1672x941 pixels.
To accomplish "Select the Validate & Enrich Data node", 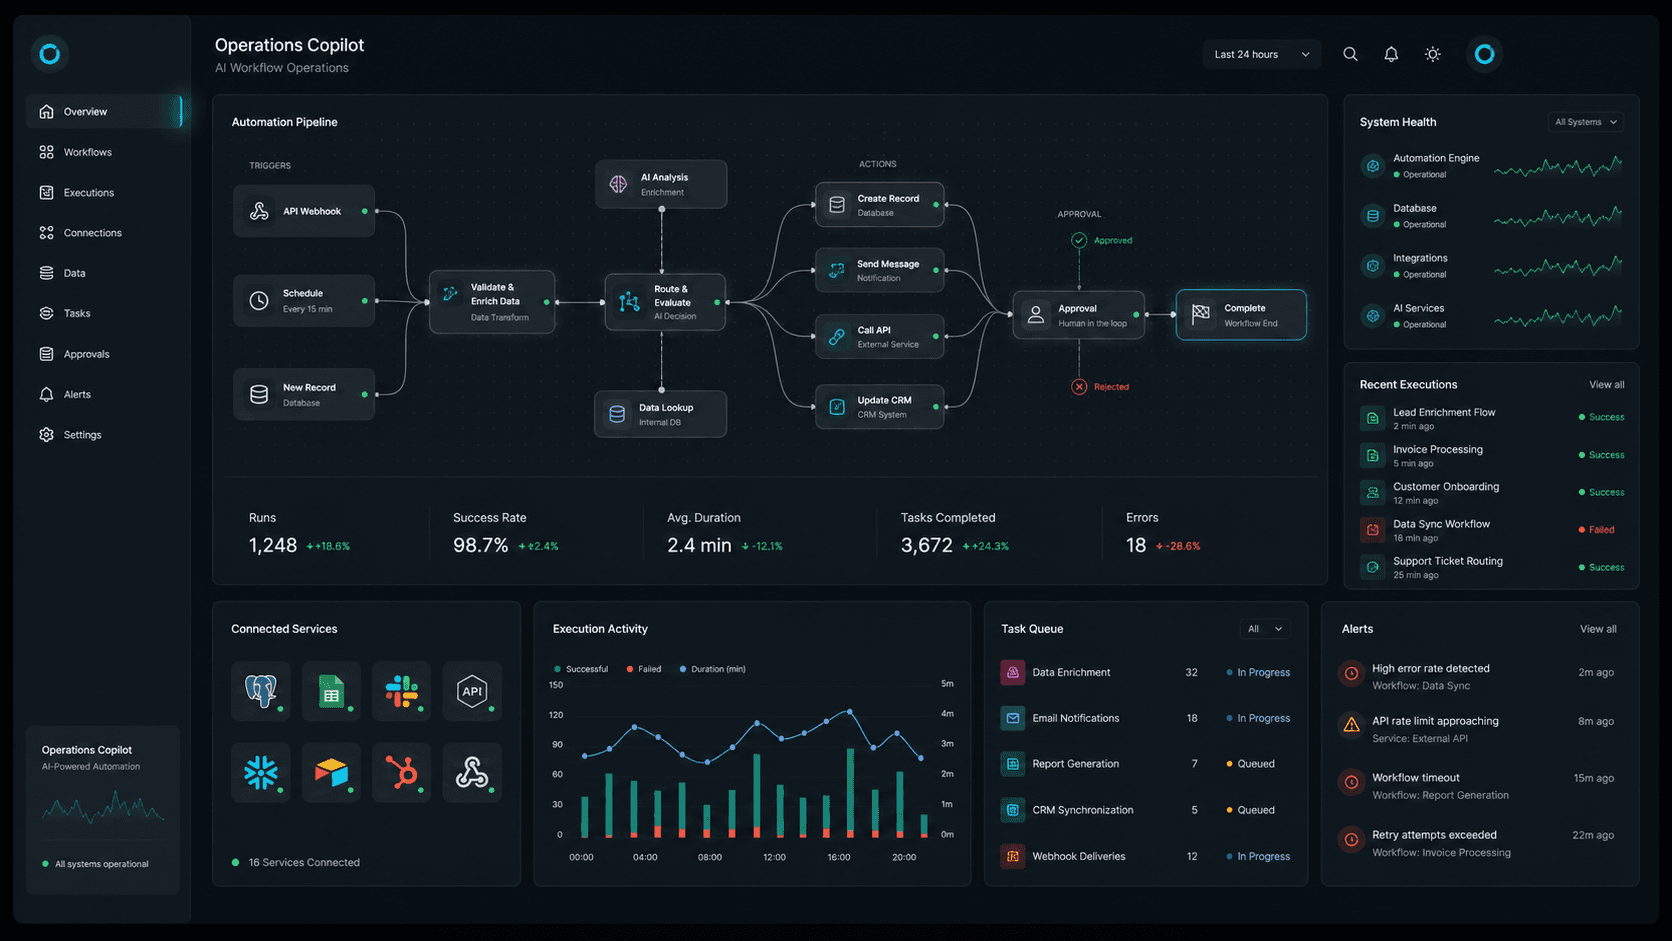I will coord(492,301).
